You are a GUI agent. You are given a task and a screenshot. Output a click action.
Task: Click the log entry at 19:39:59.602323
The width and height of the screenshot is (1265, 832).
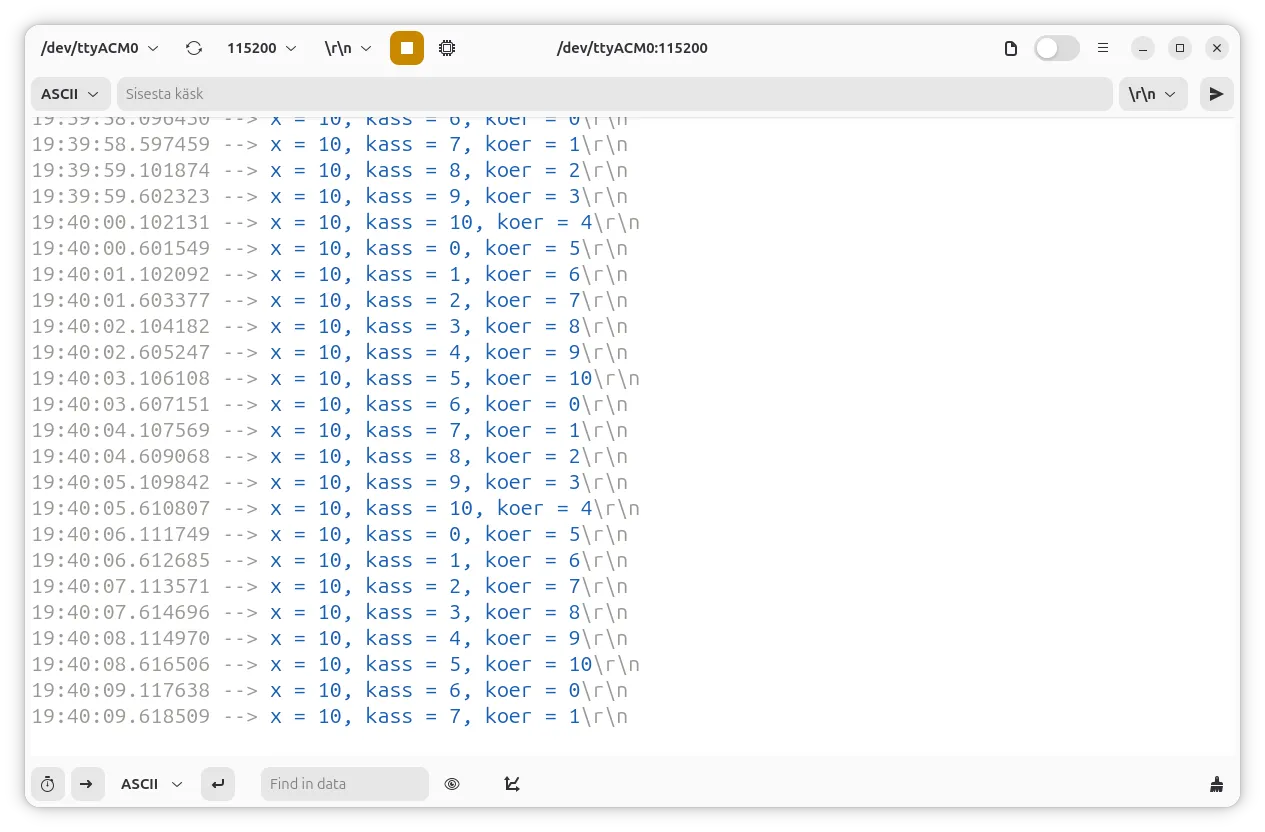(330, 196)
